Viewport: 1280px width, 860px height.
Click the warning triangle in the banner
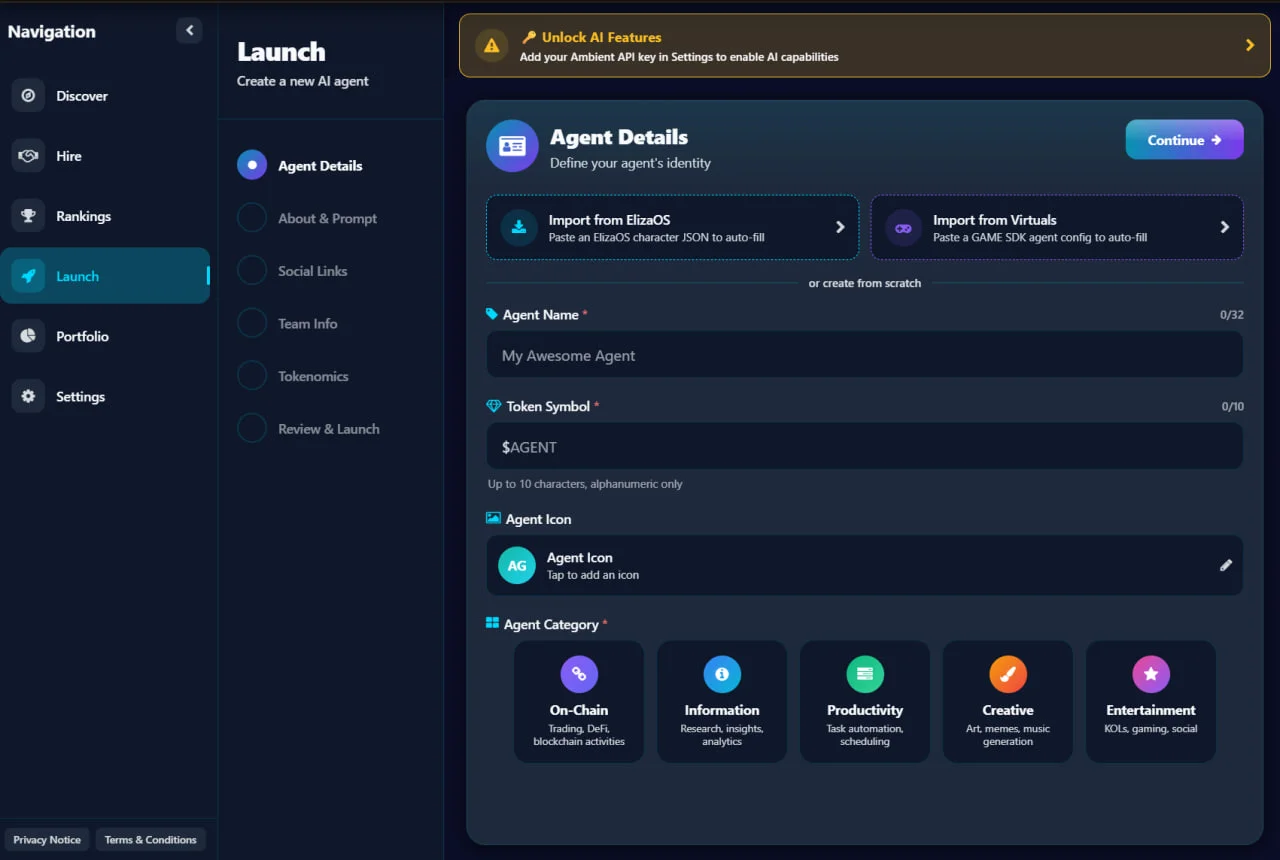pyautogui.click(x=491, y=45)
